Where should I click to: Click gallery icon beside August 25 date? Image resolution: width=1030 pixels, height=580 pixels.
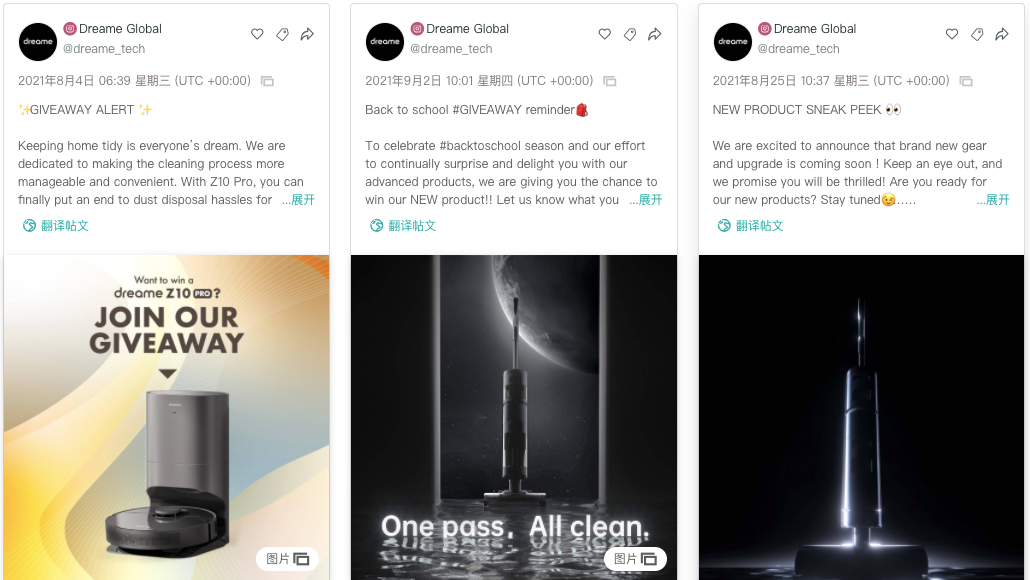(966, 81)
